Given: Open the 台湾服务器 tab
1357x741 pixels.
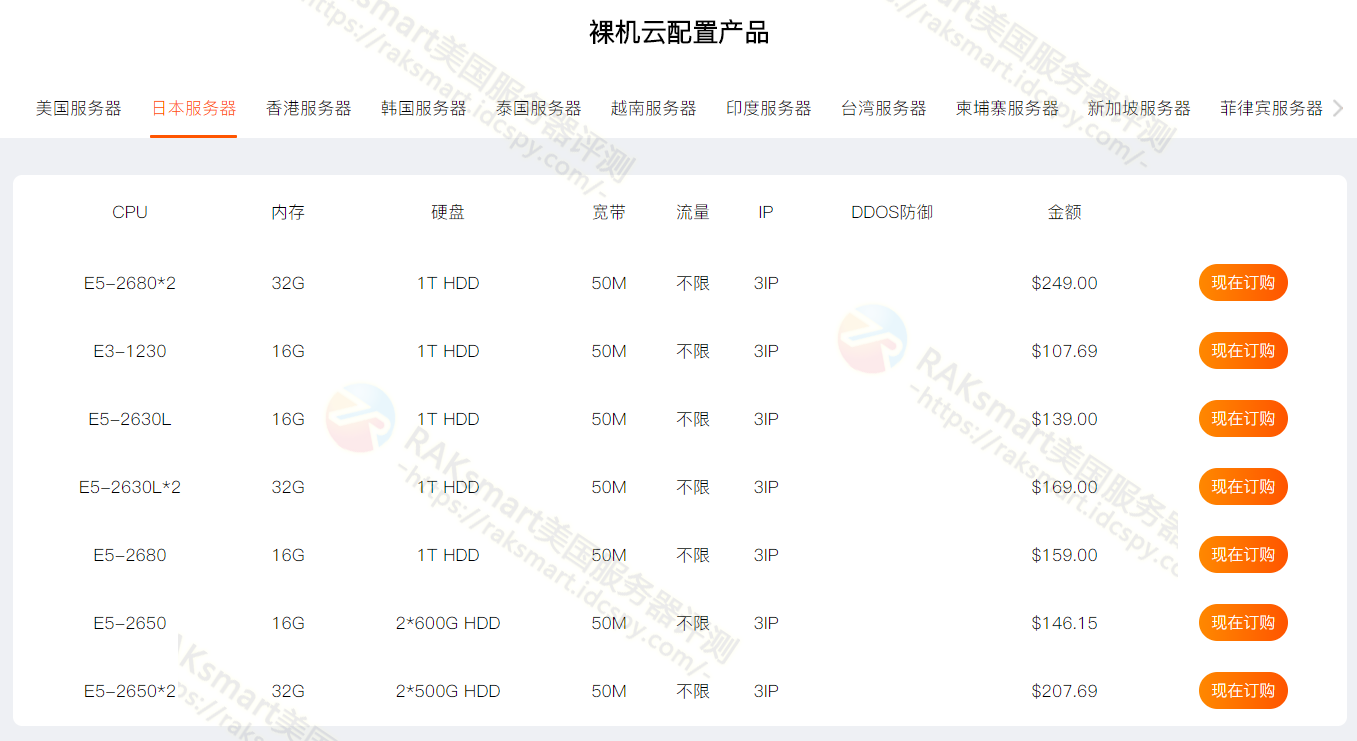Looking at the screenshot, I should [883, 108].
